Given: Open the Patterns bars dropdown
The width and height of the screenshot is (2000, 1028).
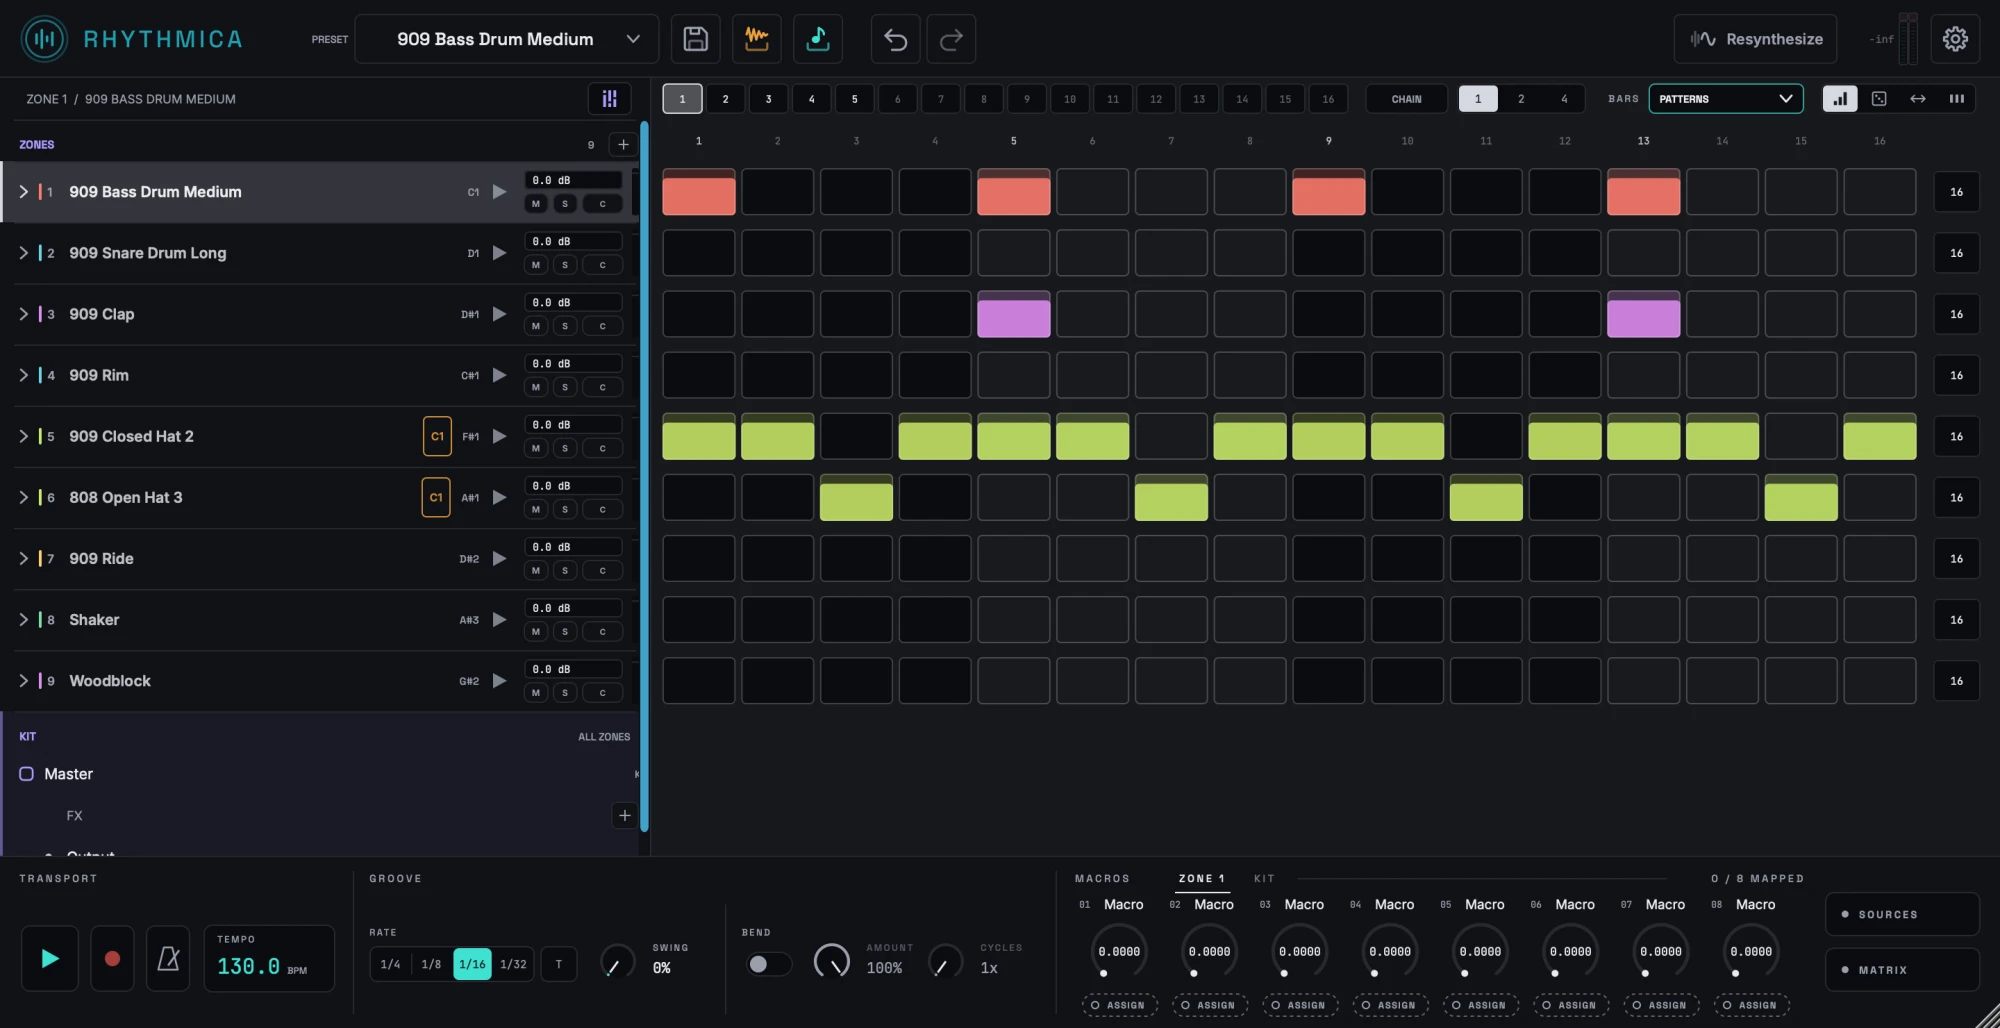Looking at the screenshot, I should click(1726, 99).
